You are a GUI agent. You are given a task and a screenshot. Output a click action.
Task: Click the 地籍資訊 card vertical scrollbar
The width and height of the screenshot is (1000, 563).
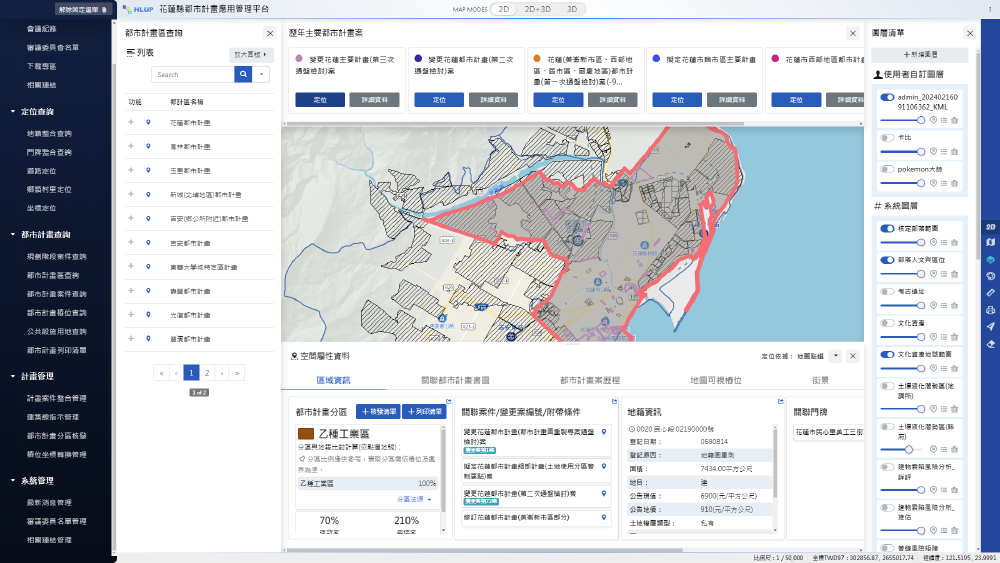coord(776,478)
